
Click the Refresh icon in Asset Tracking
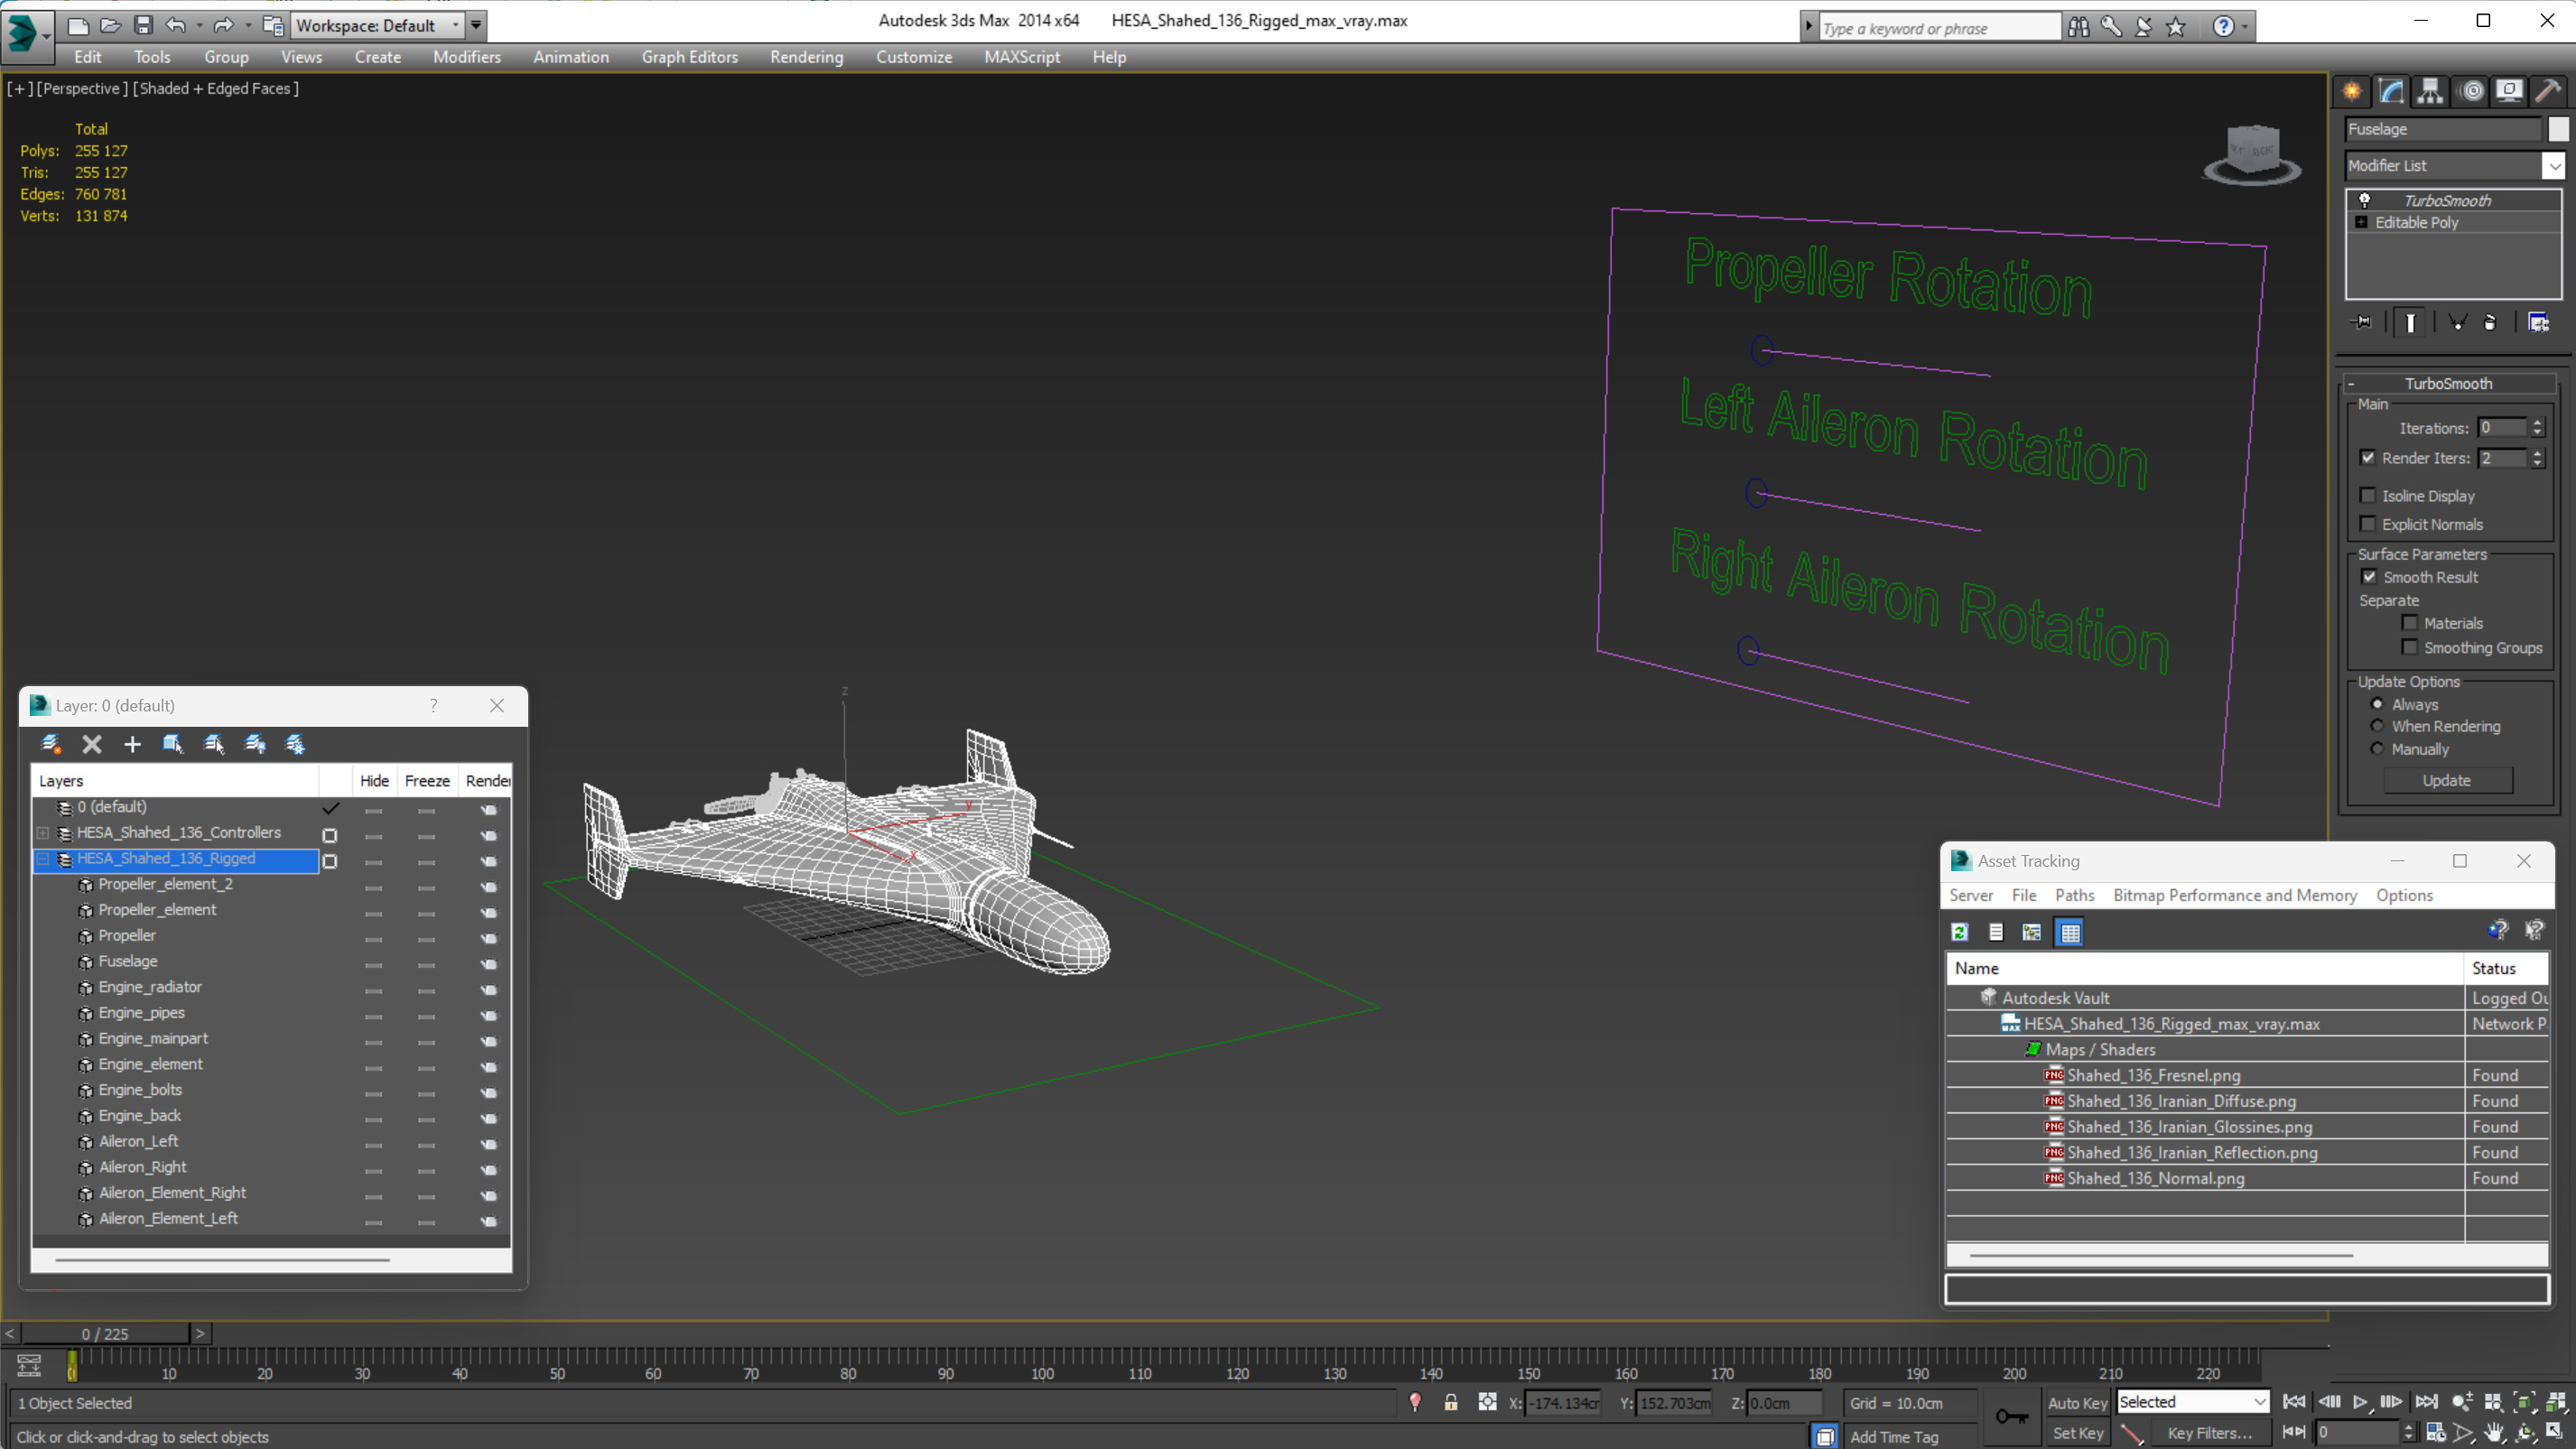[1960, 932]
